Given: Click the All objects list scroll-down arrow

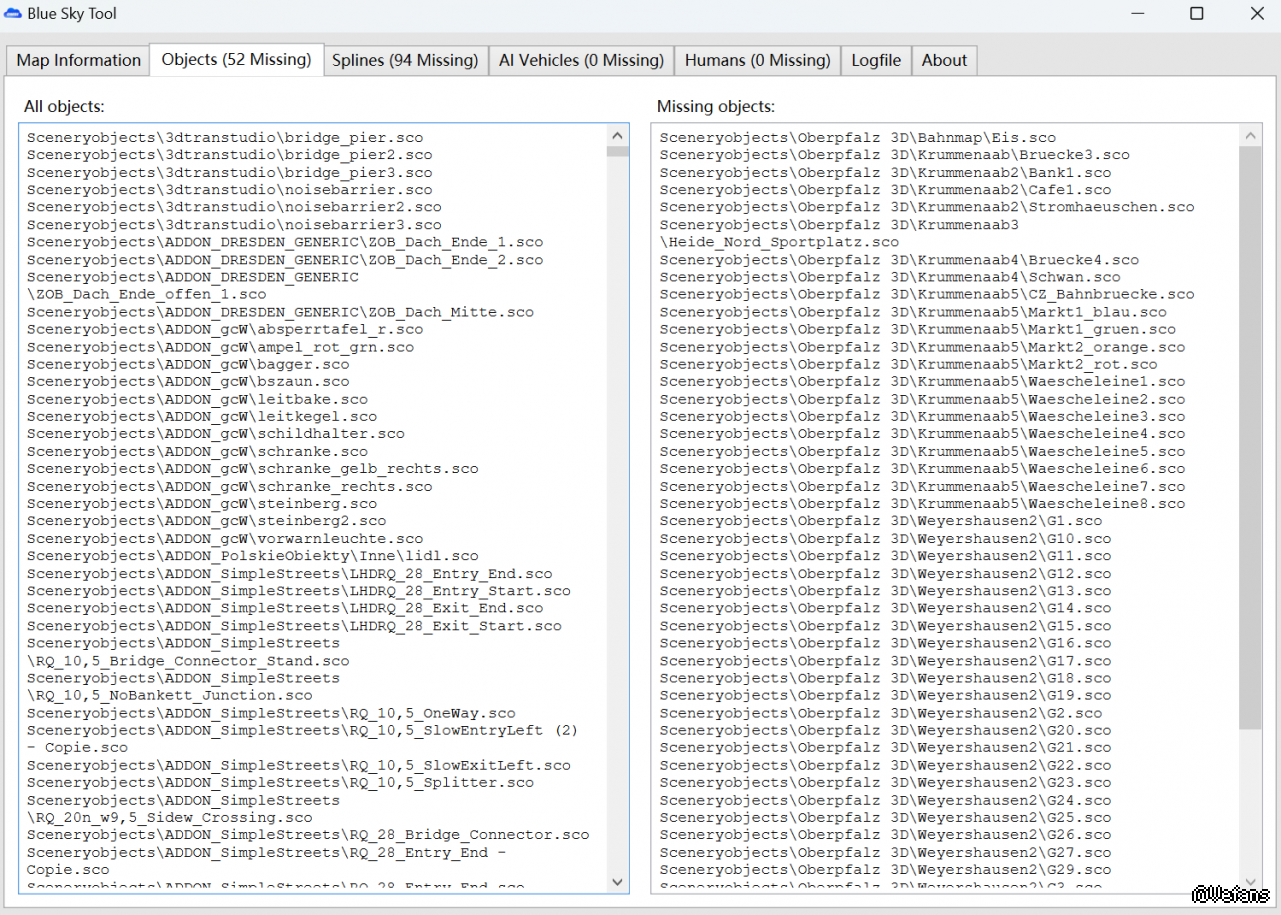Looking at the screenshot, I should point(617,882).
